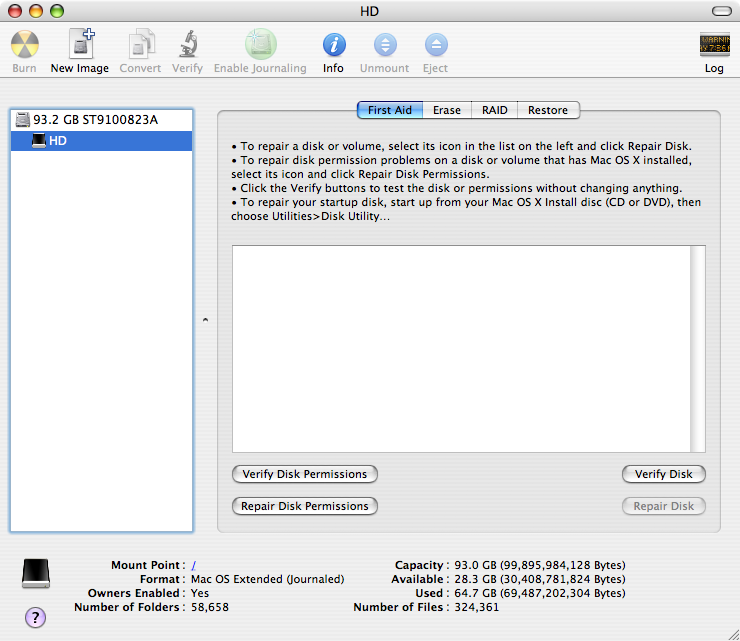Switch to the RAID tab
Screen dimensions: 740x641
pos(495,110)
